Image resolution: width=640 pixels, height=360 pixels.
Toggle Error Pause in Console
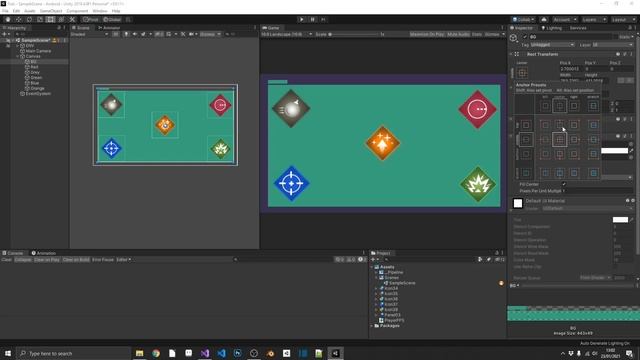[103, 260]
